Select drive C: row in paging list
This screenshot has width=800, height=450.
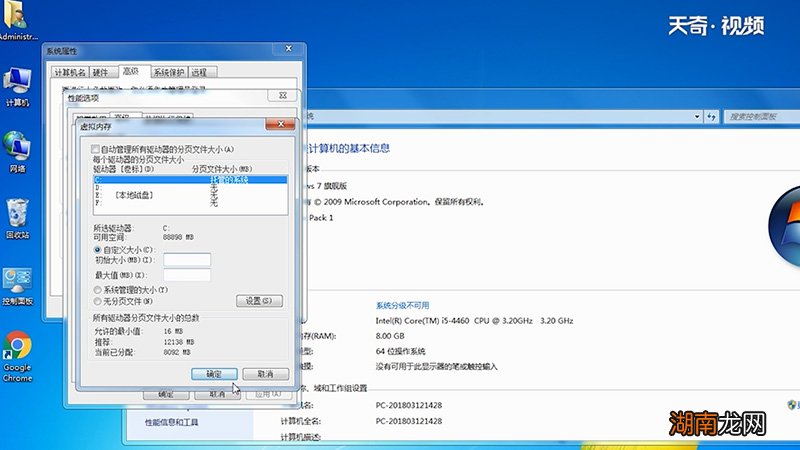pyautogui.click(x=190, y=180)
